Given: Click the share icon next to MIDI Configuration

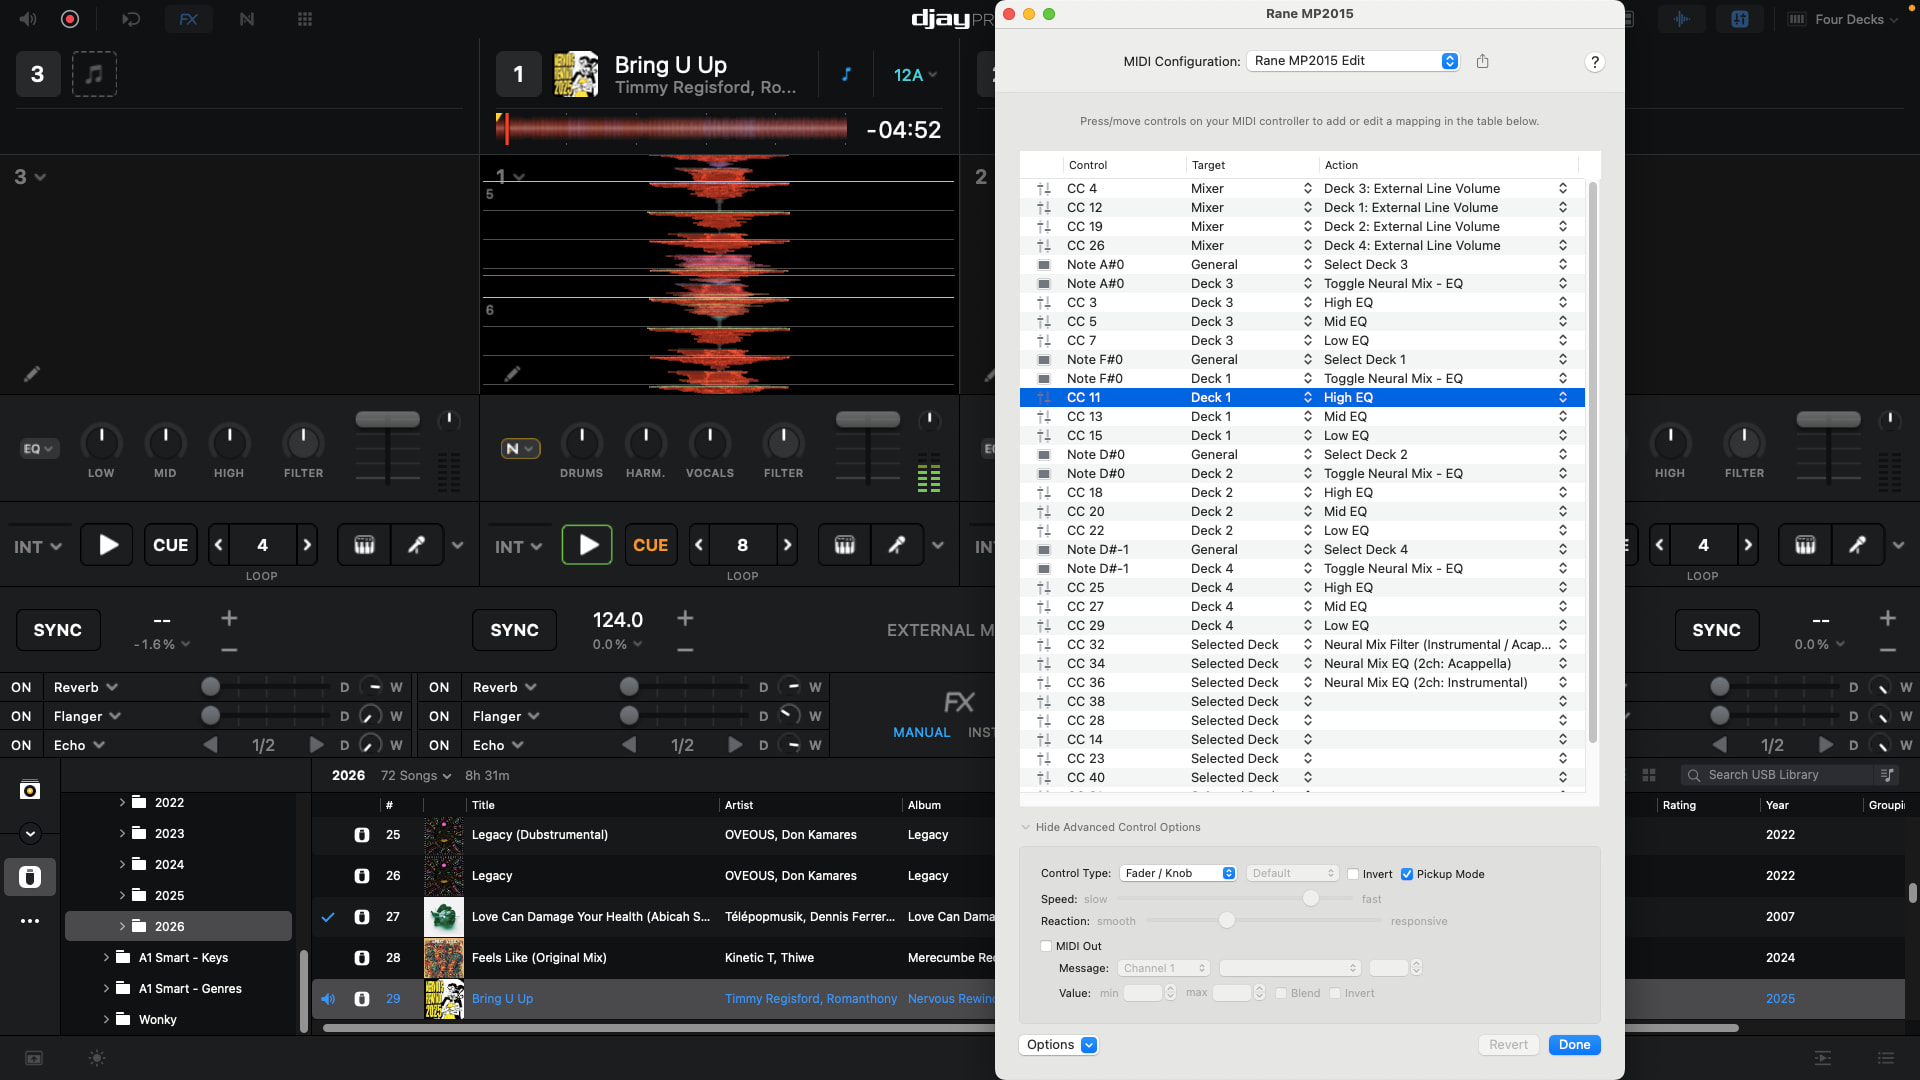Looking at the screenshot, I should pos(1482,61).
